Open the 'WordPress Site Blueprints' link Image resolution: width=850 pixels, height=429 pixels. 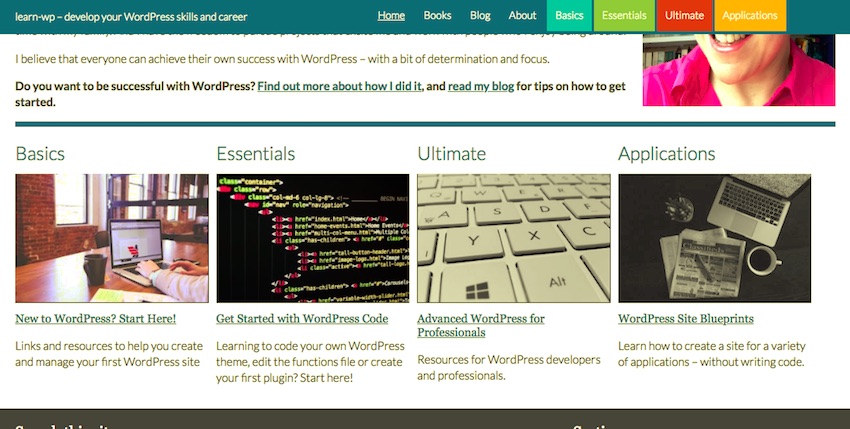pos(686,319)
